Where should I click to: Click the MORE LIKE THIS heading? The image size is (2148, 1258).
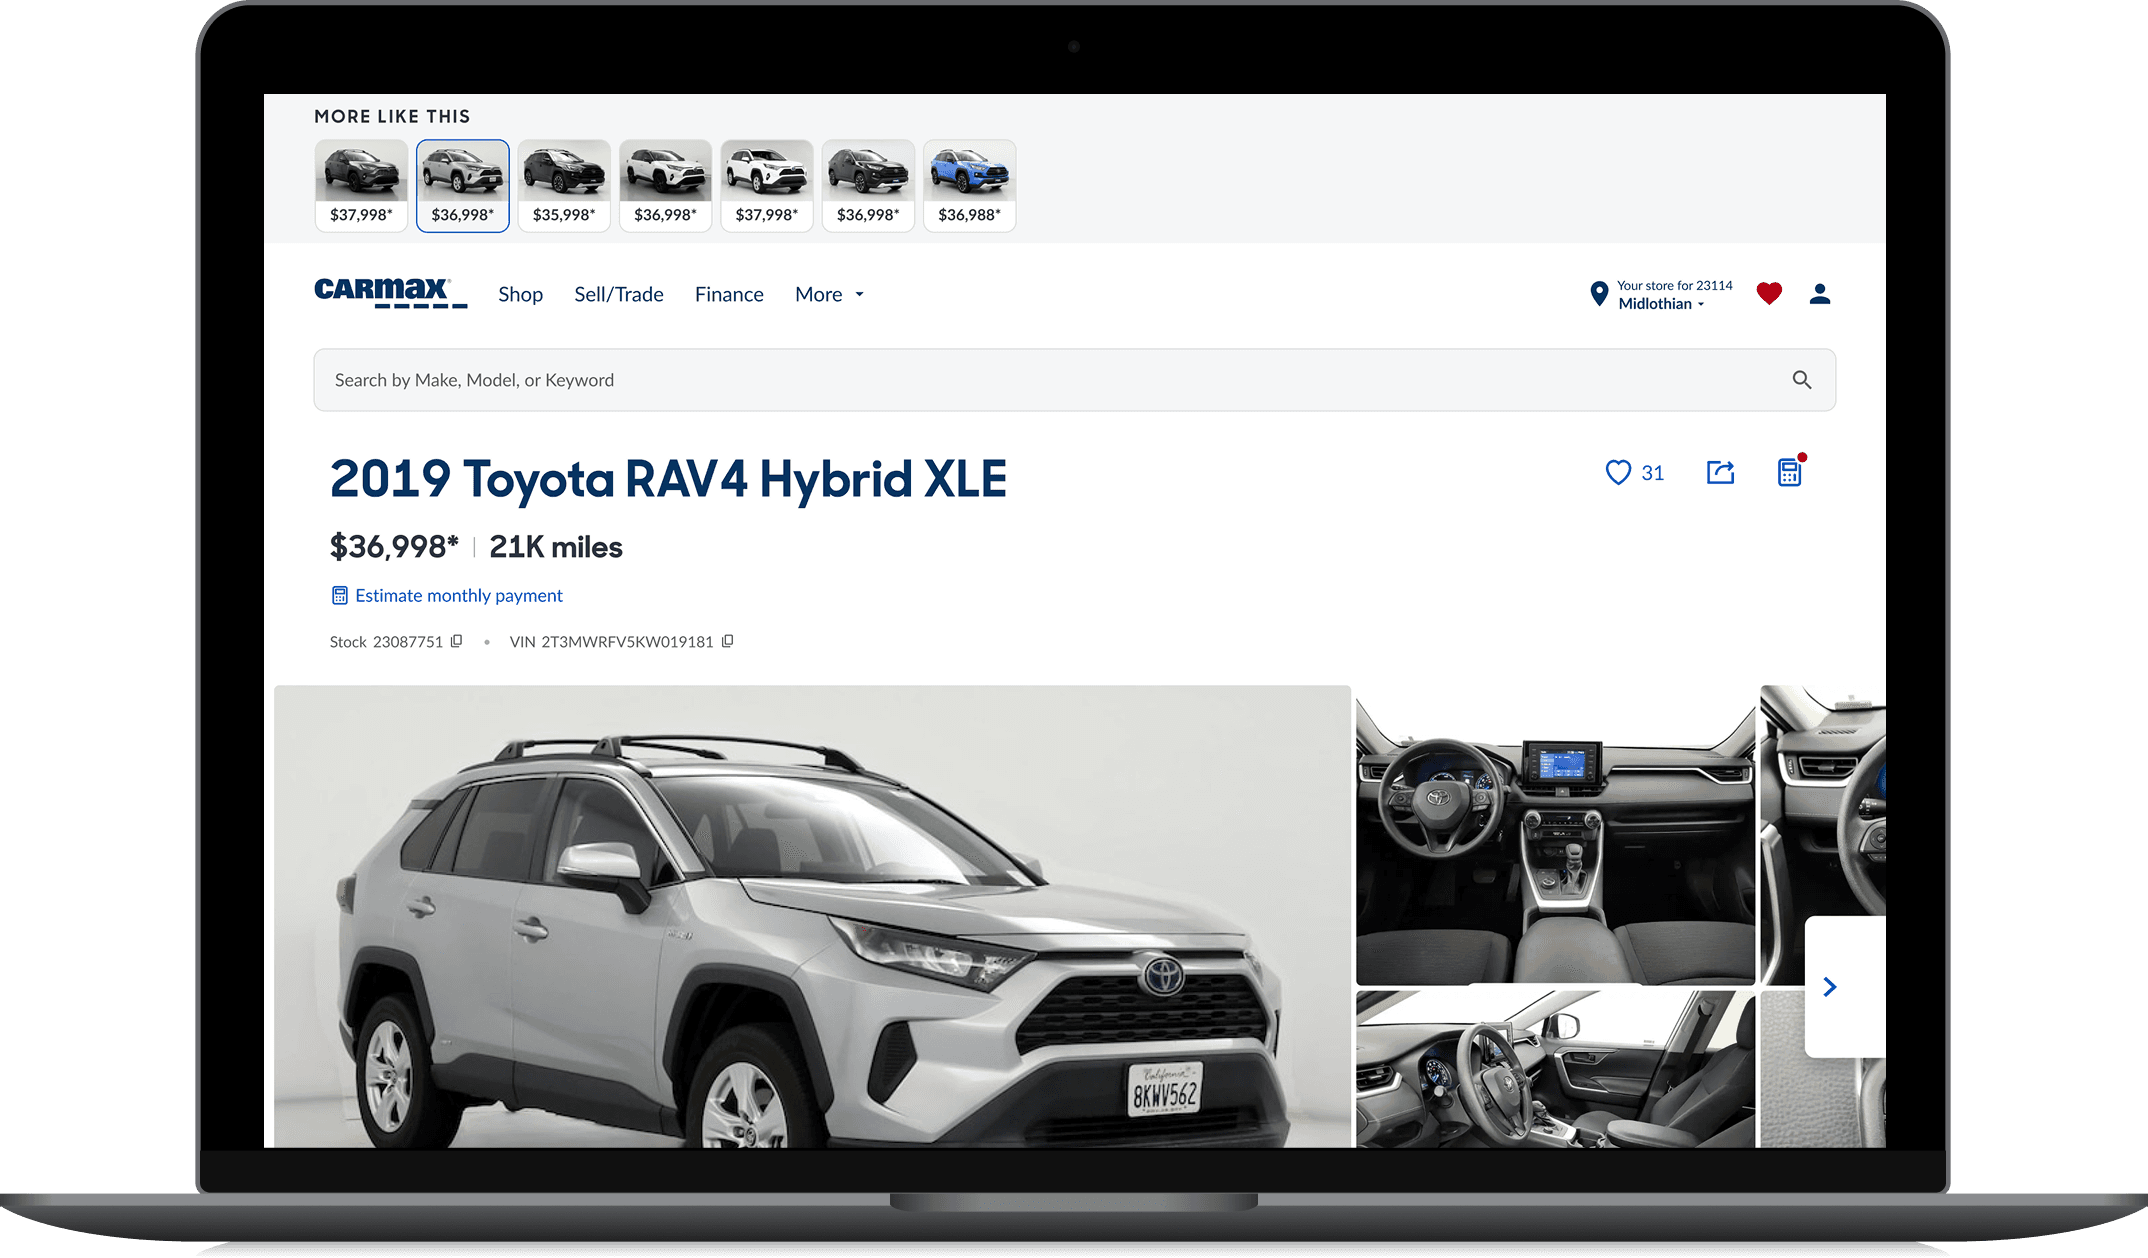(392, 116)
